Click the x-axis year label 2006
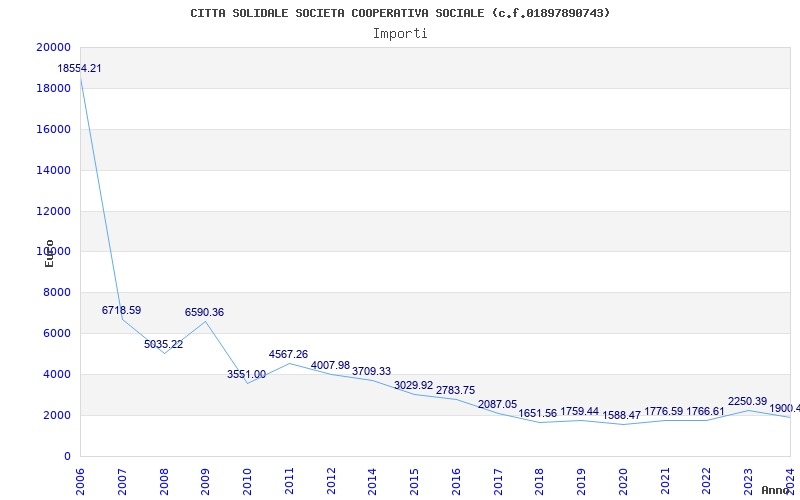 [x=80, y=481]
